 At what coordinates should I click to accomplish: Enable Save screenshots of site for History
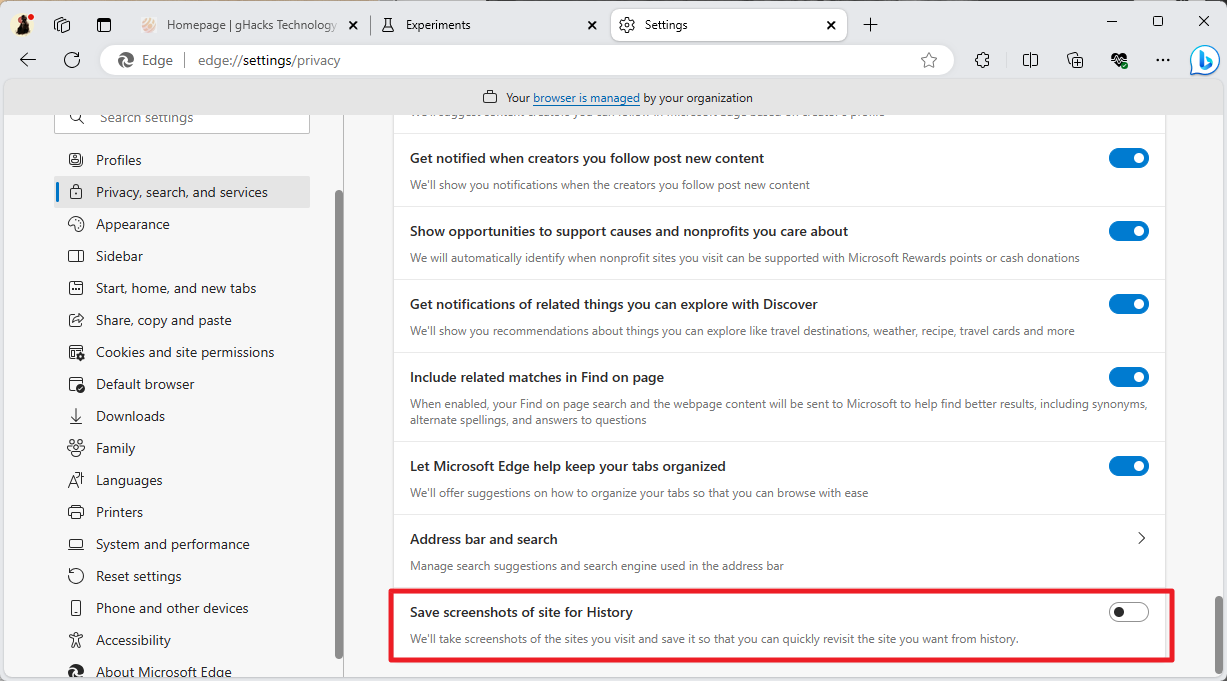pos(1128,612)
